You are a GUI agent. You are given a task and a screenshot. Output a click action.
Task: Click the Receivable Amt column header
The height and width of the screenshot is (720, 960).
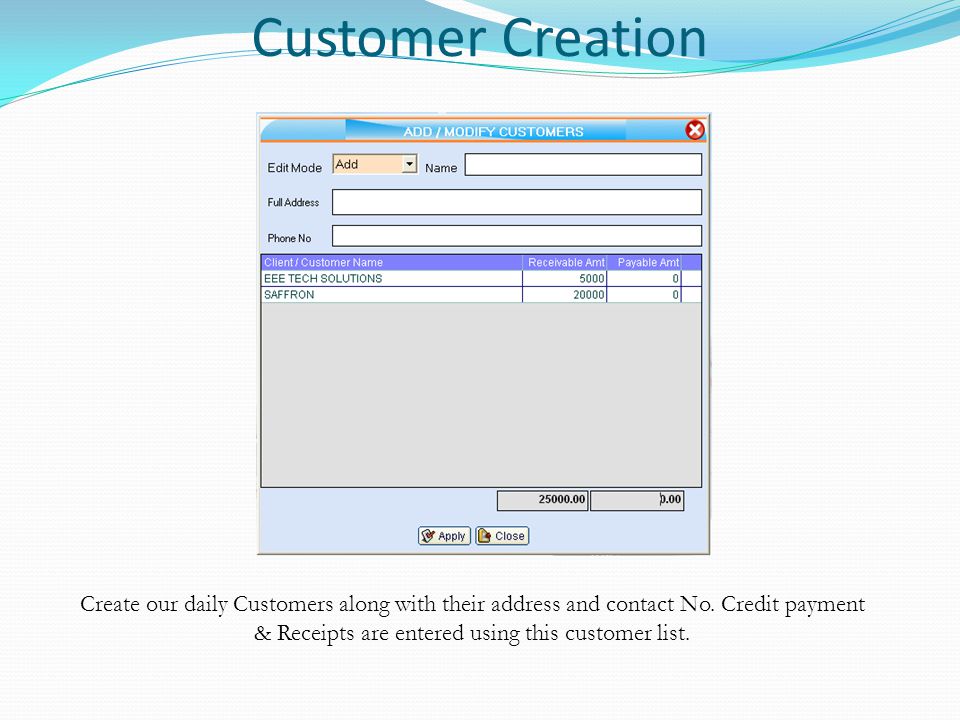[x=564, y=263]
